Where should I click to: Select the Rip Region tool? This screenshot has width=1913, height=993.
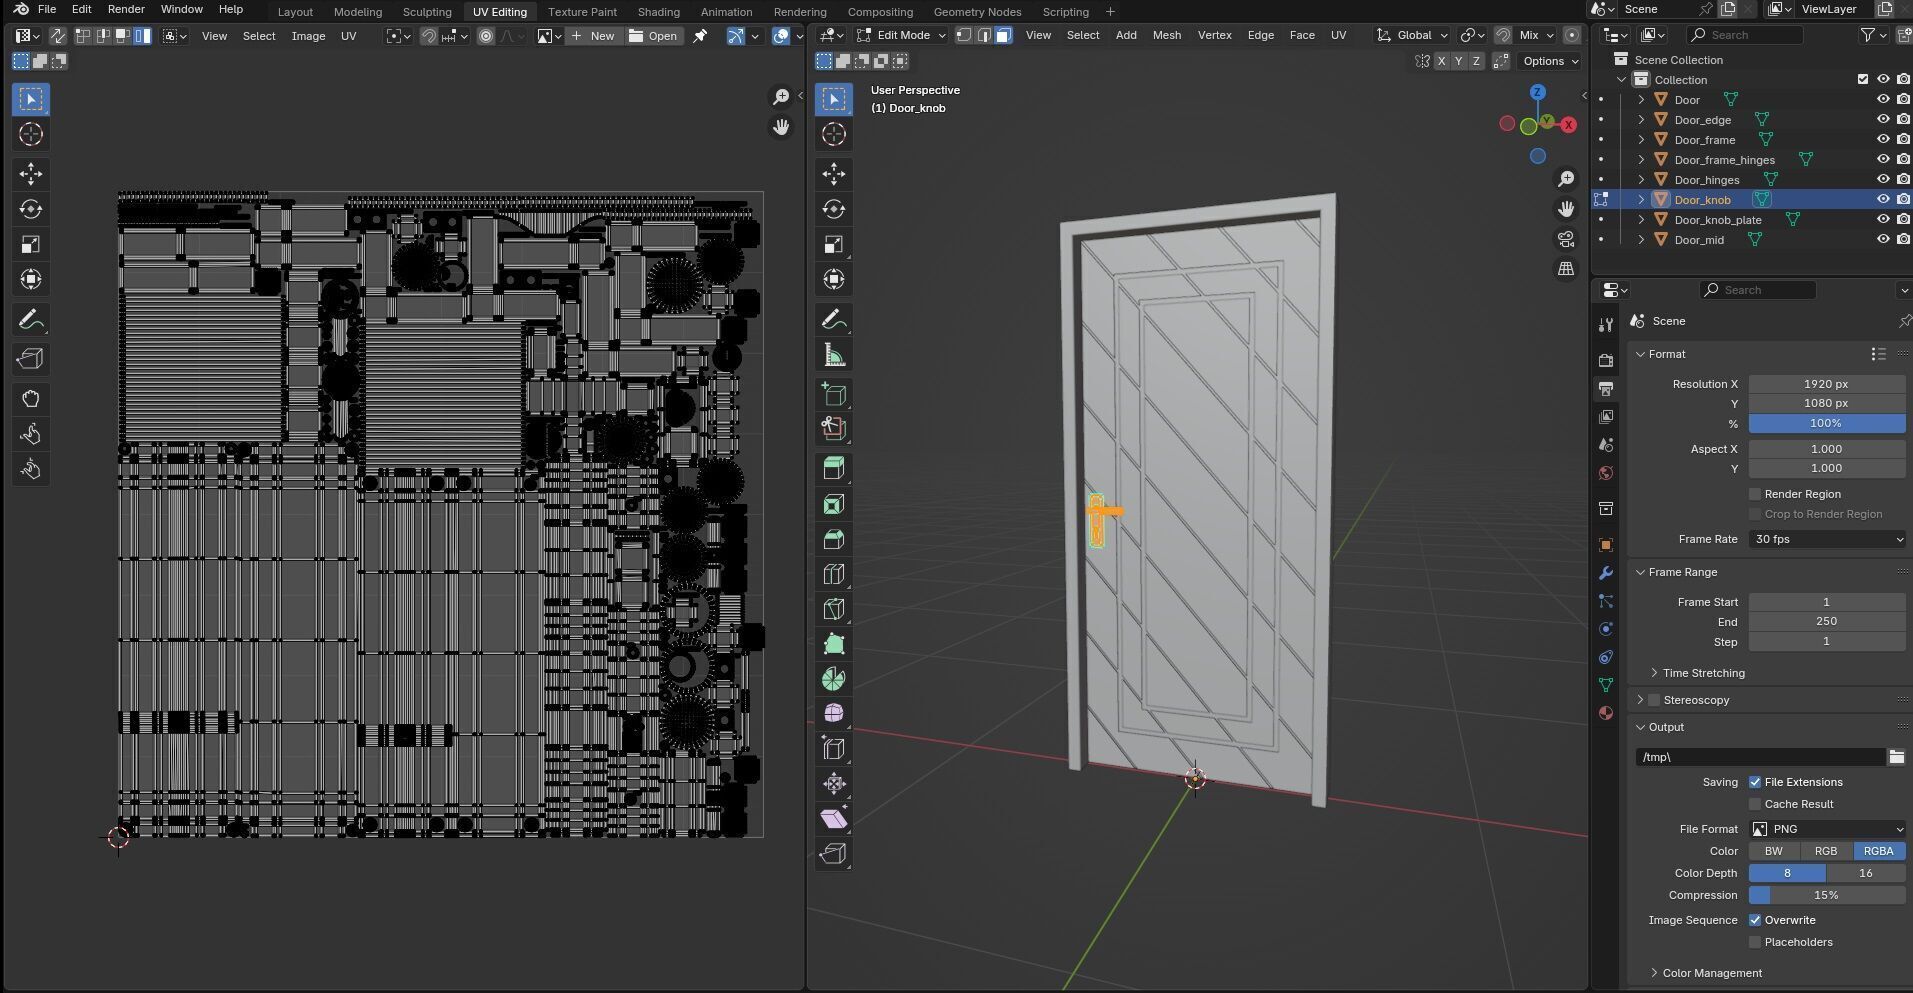(834, 853)
